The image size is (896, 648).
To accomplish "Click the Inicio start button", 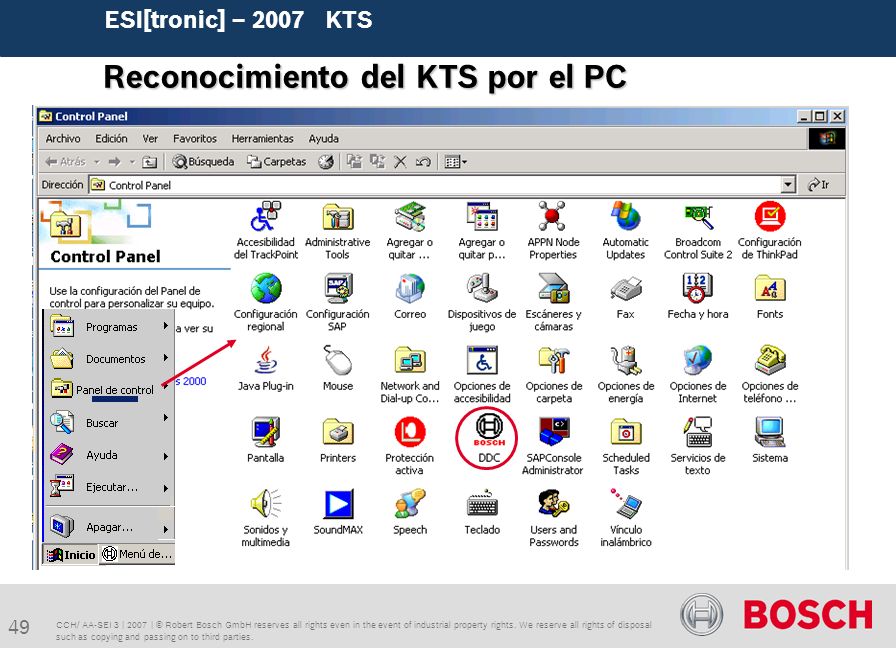I will coord(71,554).
